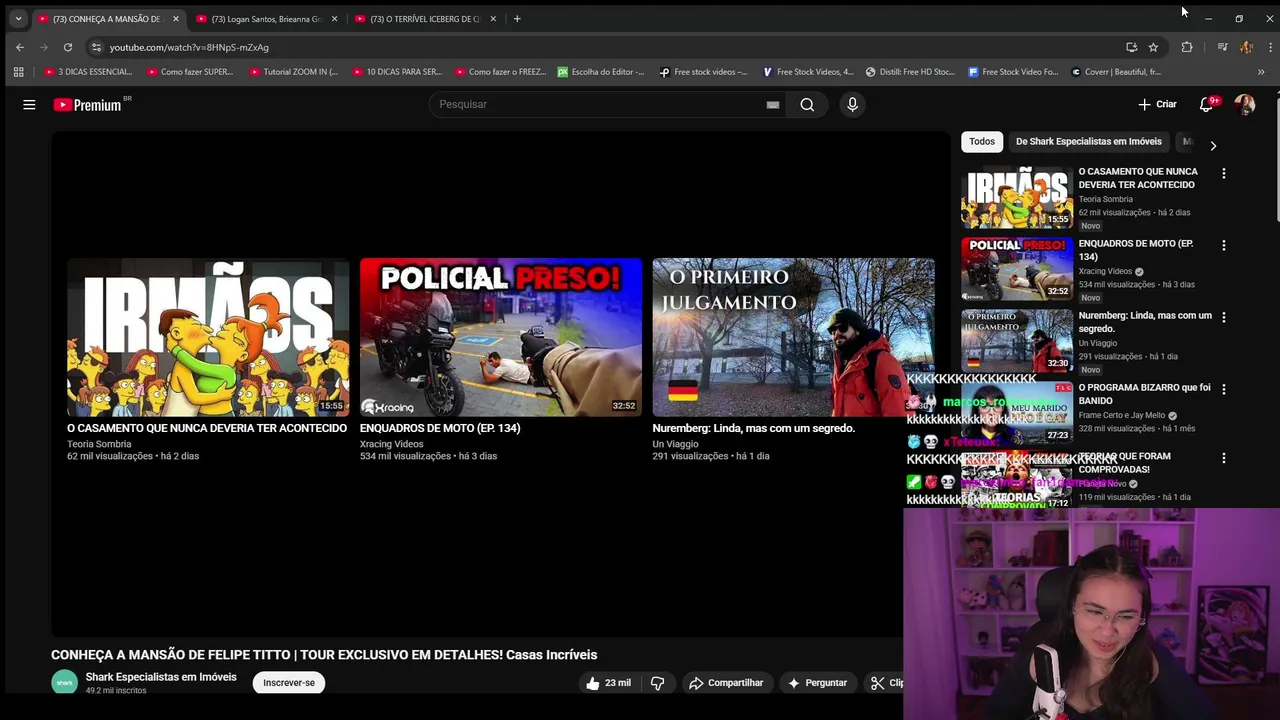Open media control icon in browser toolbar
The height and width of the screenshot is (720, 1280).
[x=1222, y=47]
